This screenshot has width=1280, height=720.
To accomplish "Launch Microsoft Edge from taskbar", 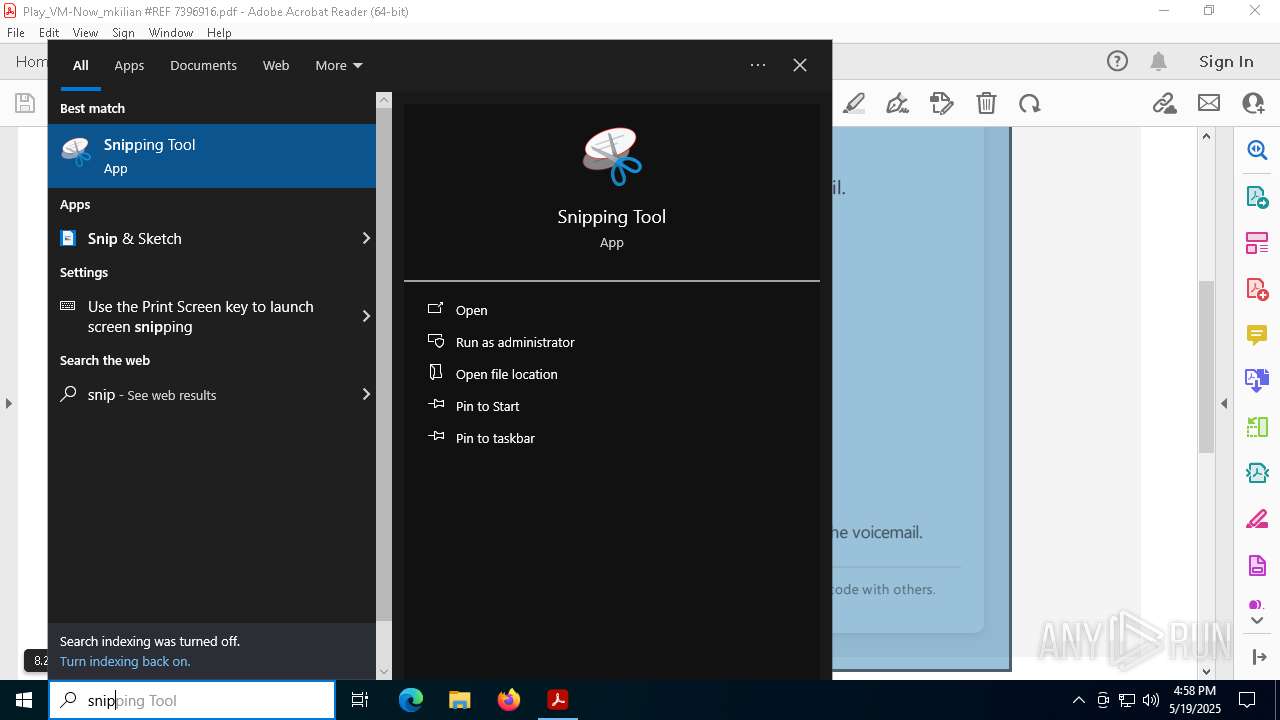I will tap(411, 700).
